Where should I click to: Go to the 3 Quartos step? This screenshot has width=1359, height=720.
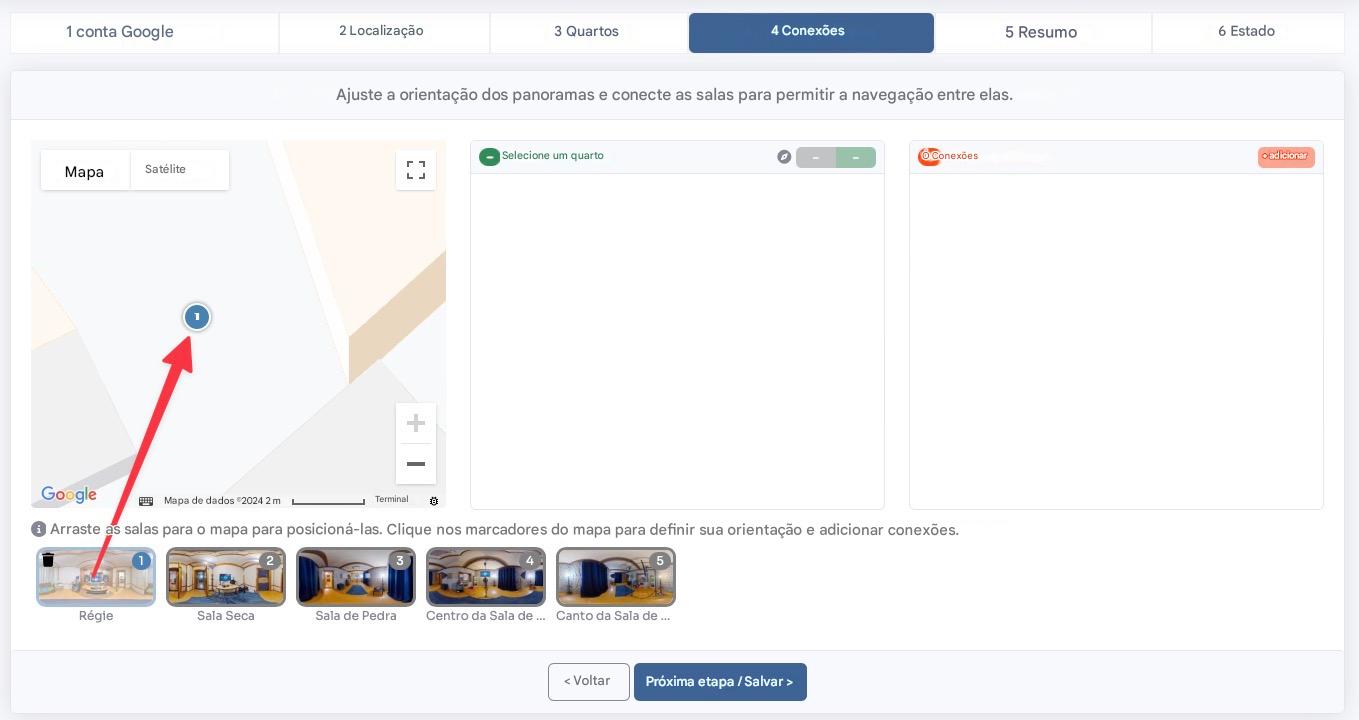(x=587, y=32)
